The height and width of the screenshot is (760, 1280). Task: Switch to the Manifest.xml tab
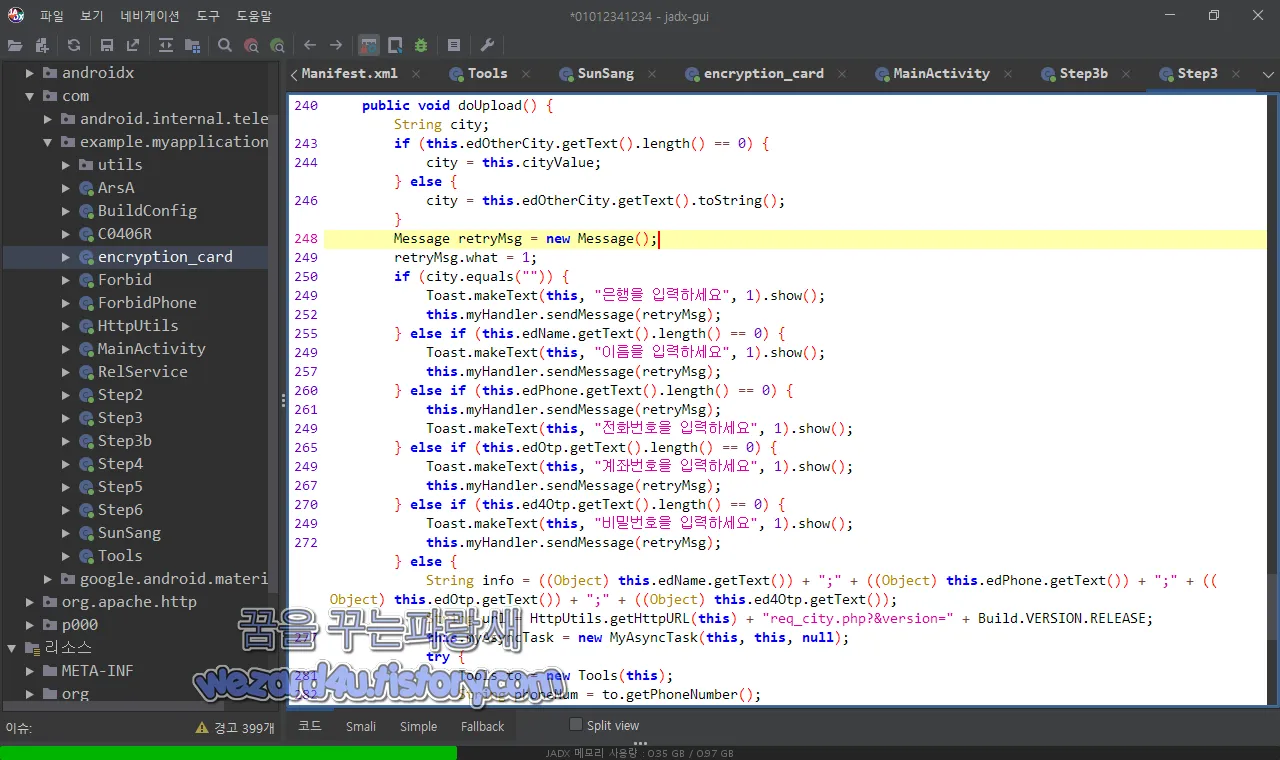point(349,73)
